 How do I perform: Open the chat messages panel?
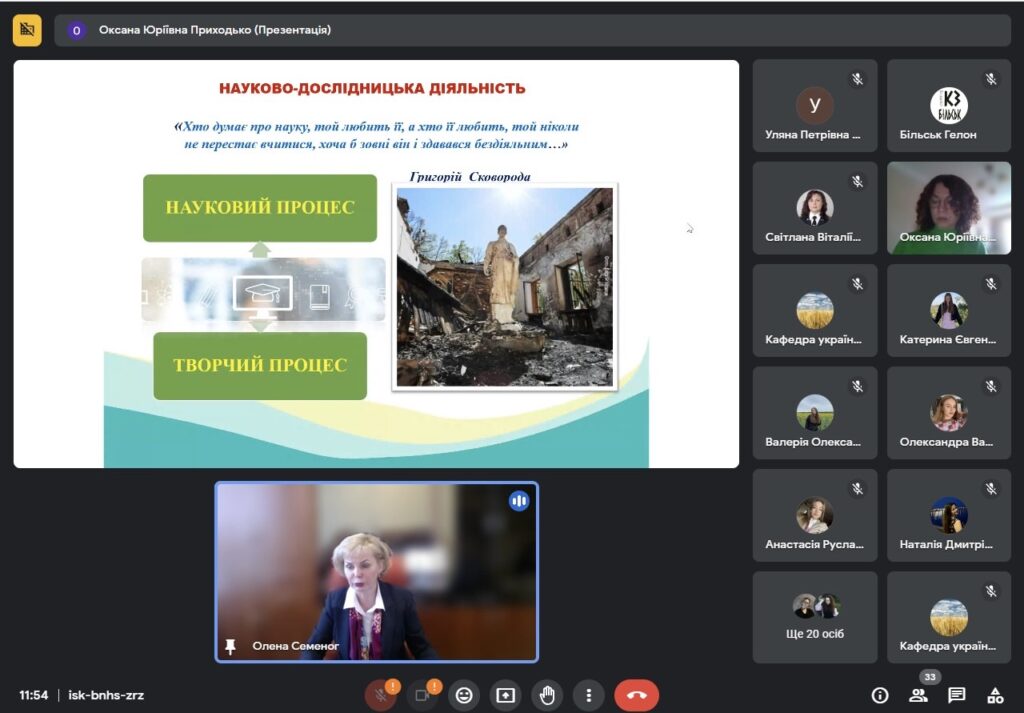point(957,695)
